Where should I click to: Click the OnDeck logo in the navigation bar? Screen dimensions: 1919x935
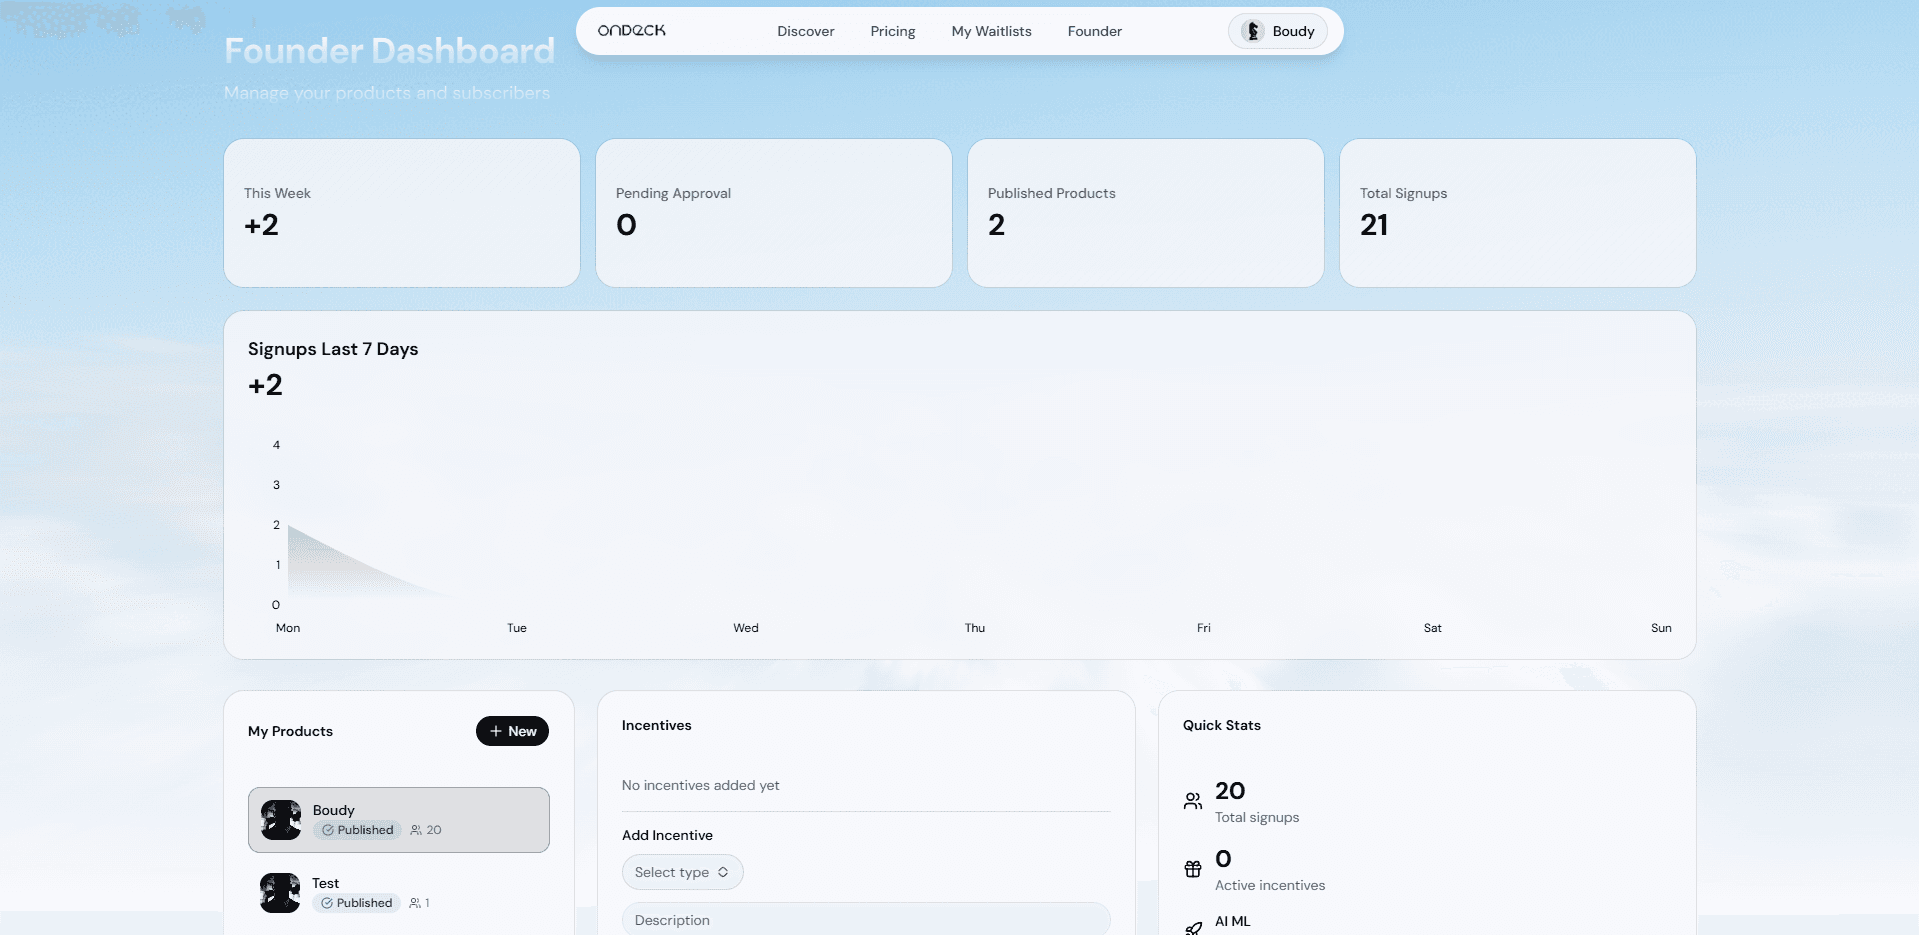click(632, 30)
